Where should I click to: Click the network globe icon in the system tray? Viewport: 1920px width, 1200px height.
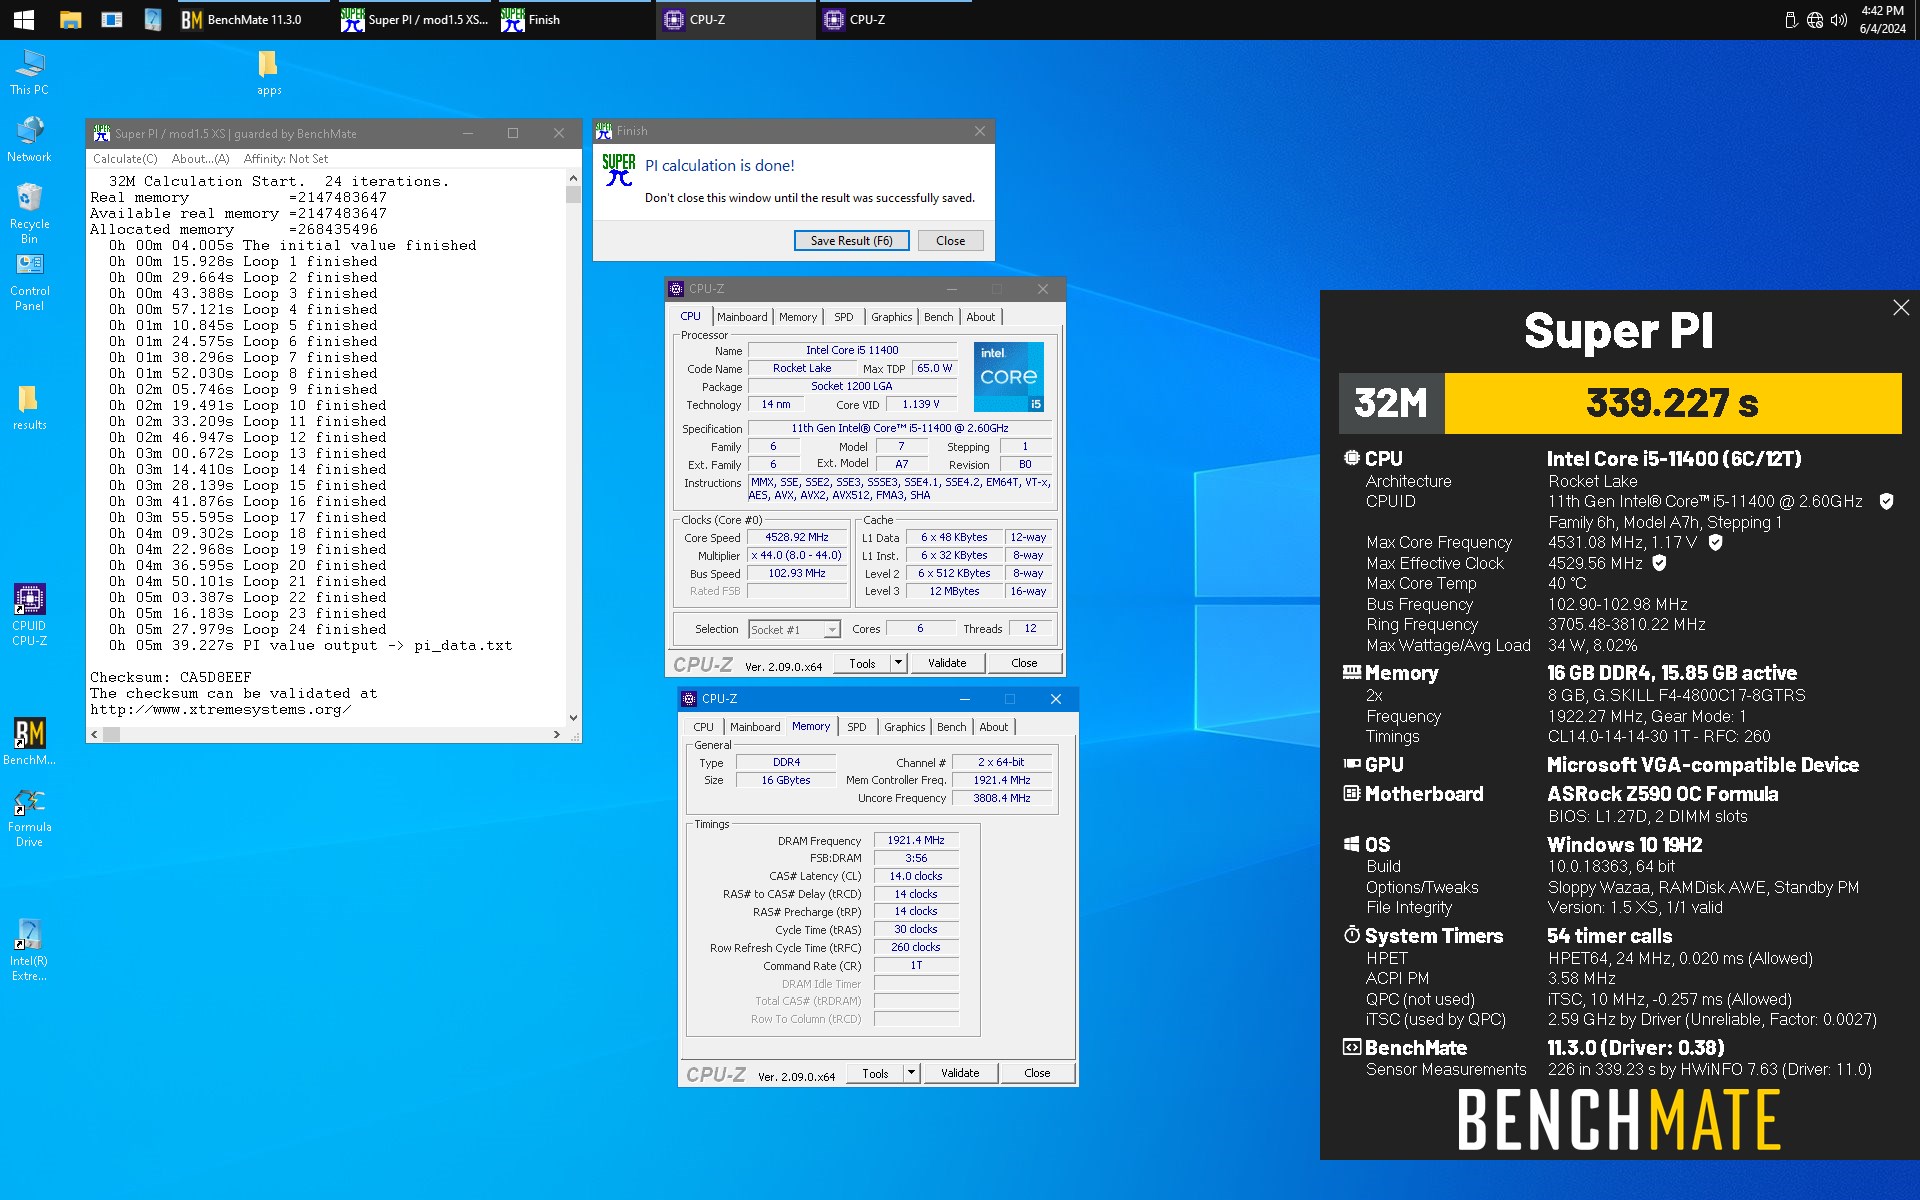pos(1814,20)
